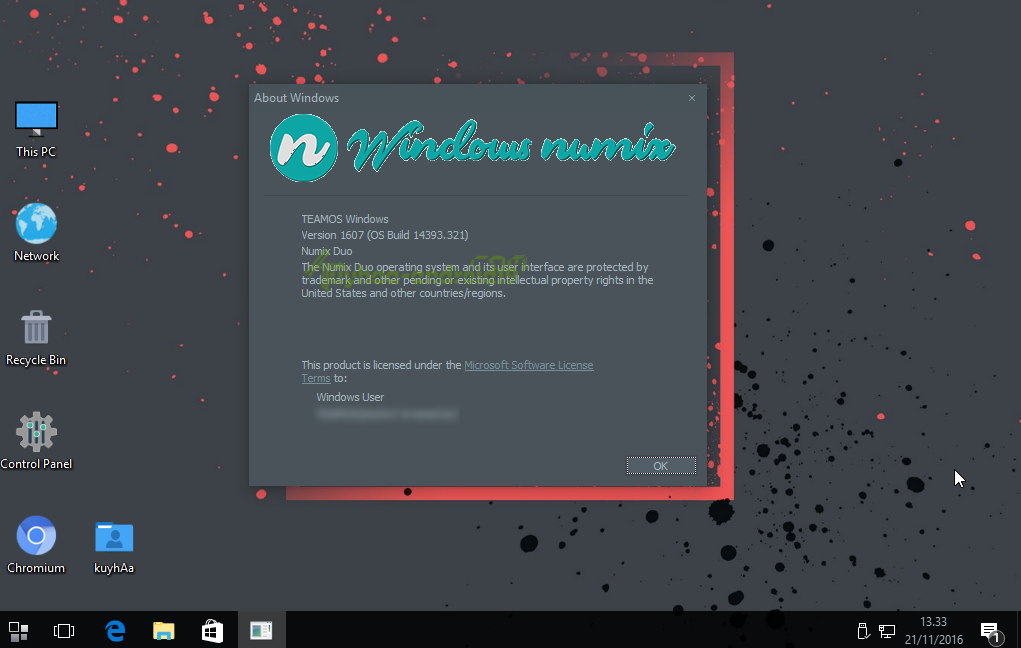1021x648 pixels.
Task: Open Control Panel desktop icon
Action: (x=36, y=440)
